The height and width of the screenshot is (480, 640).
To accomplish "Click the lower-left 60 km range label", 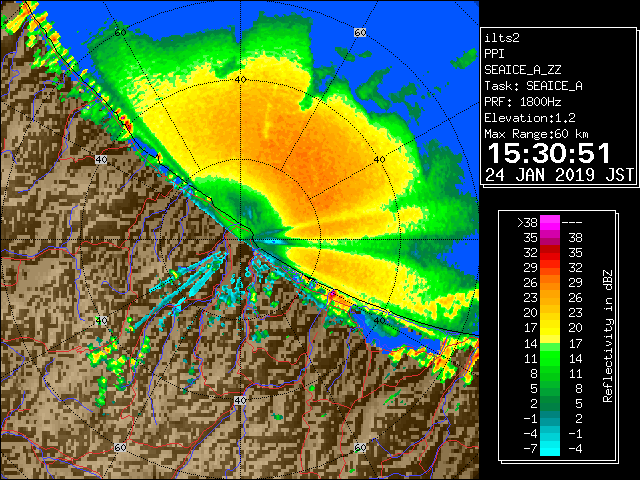I will 120,447.
